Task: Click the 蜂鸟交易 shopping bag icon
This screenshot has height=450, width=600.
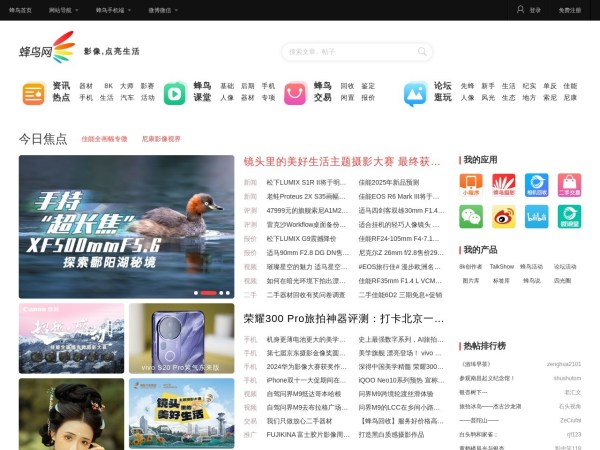Action: click(x=295, y=93)
